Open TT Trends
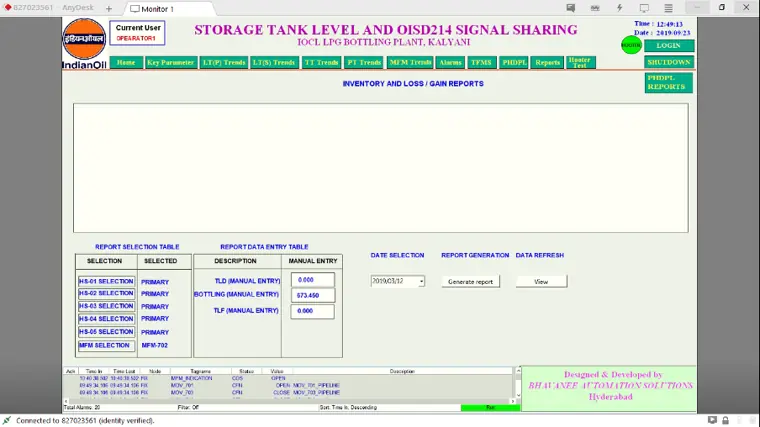 click(321, 63)
